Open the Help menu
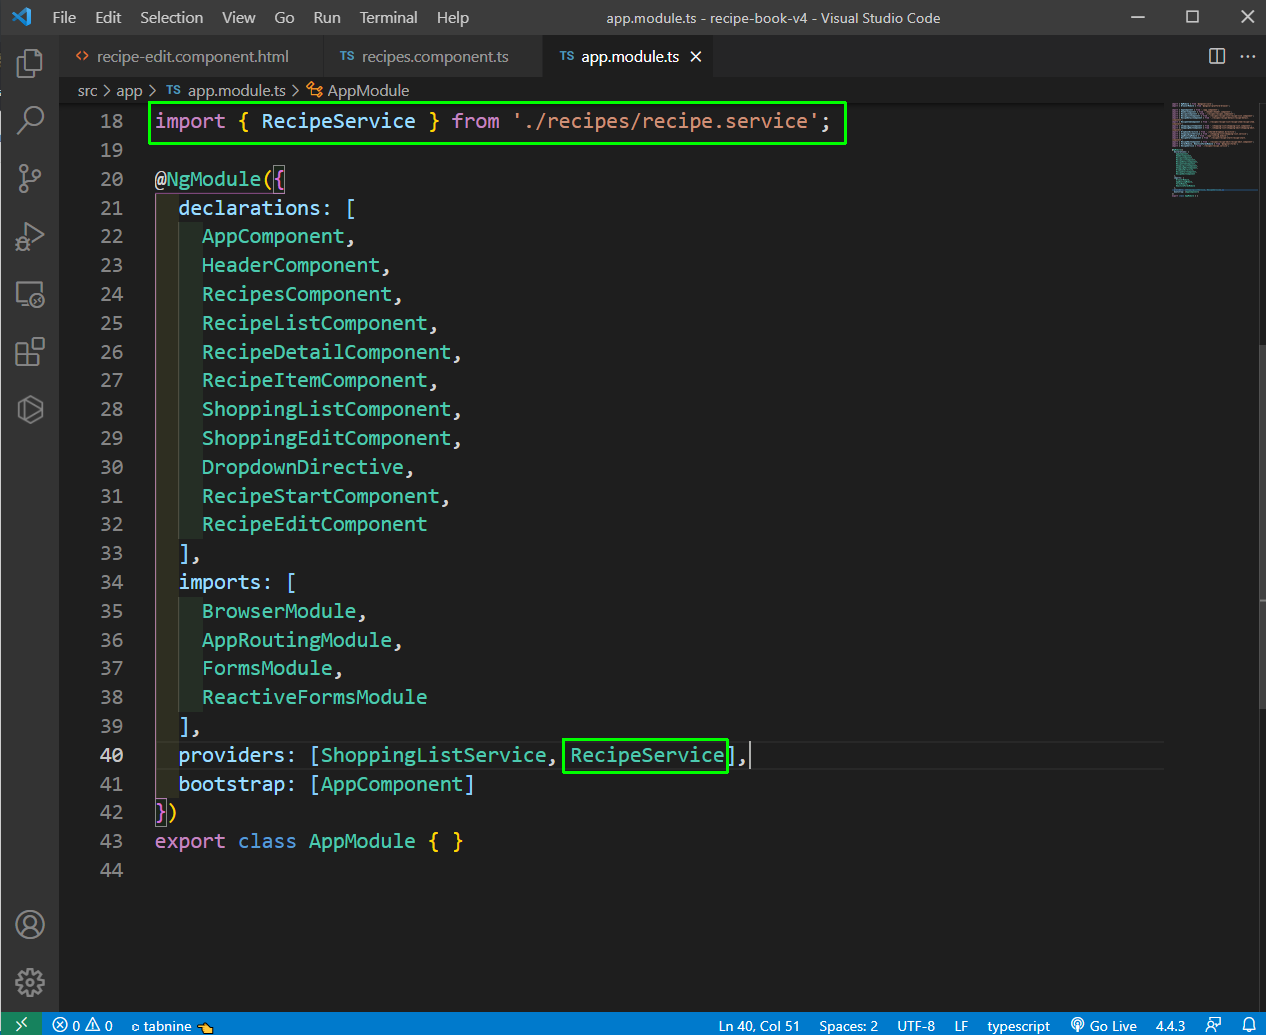 coord(453,17)
